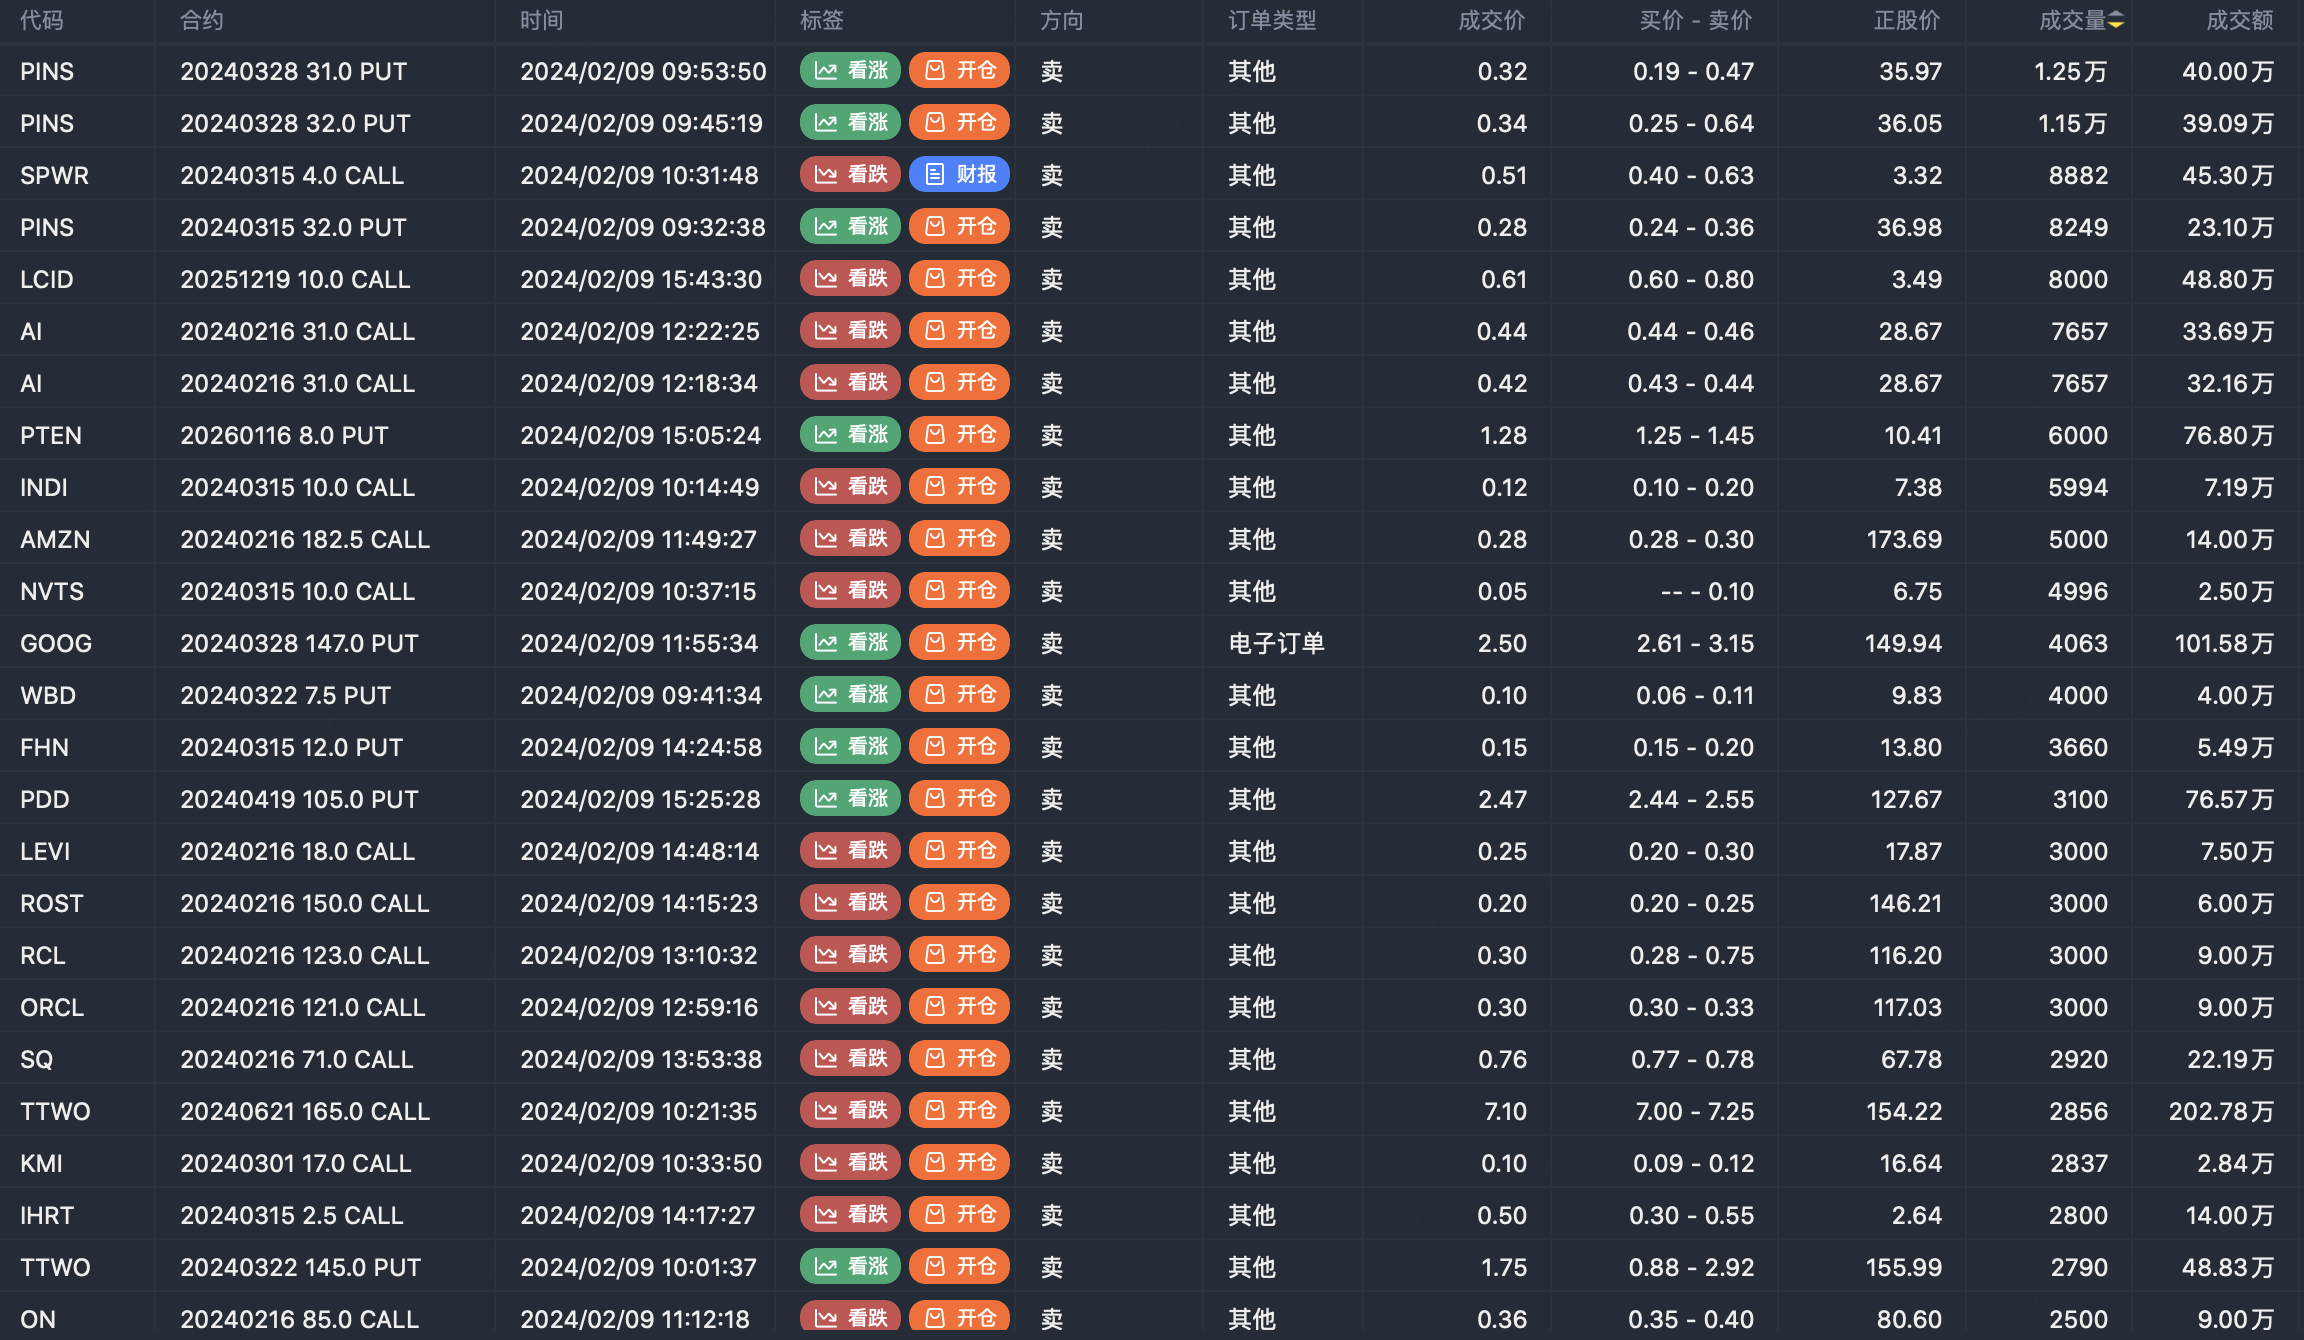Click the 订单类型 column header
This screenshot has height=1340, width=2304.
tap(1272, 21)
